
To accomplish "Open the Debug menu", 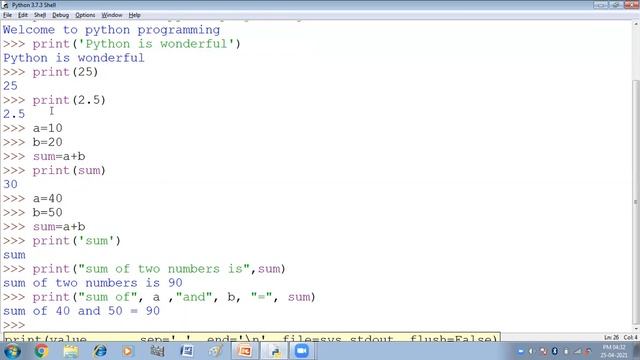I will point(60,15).
